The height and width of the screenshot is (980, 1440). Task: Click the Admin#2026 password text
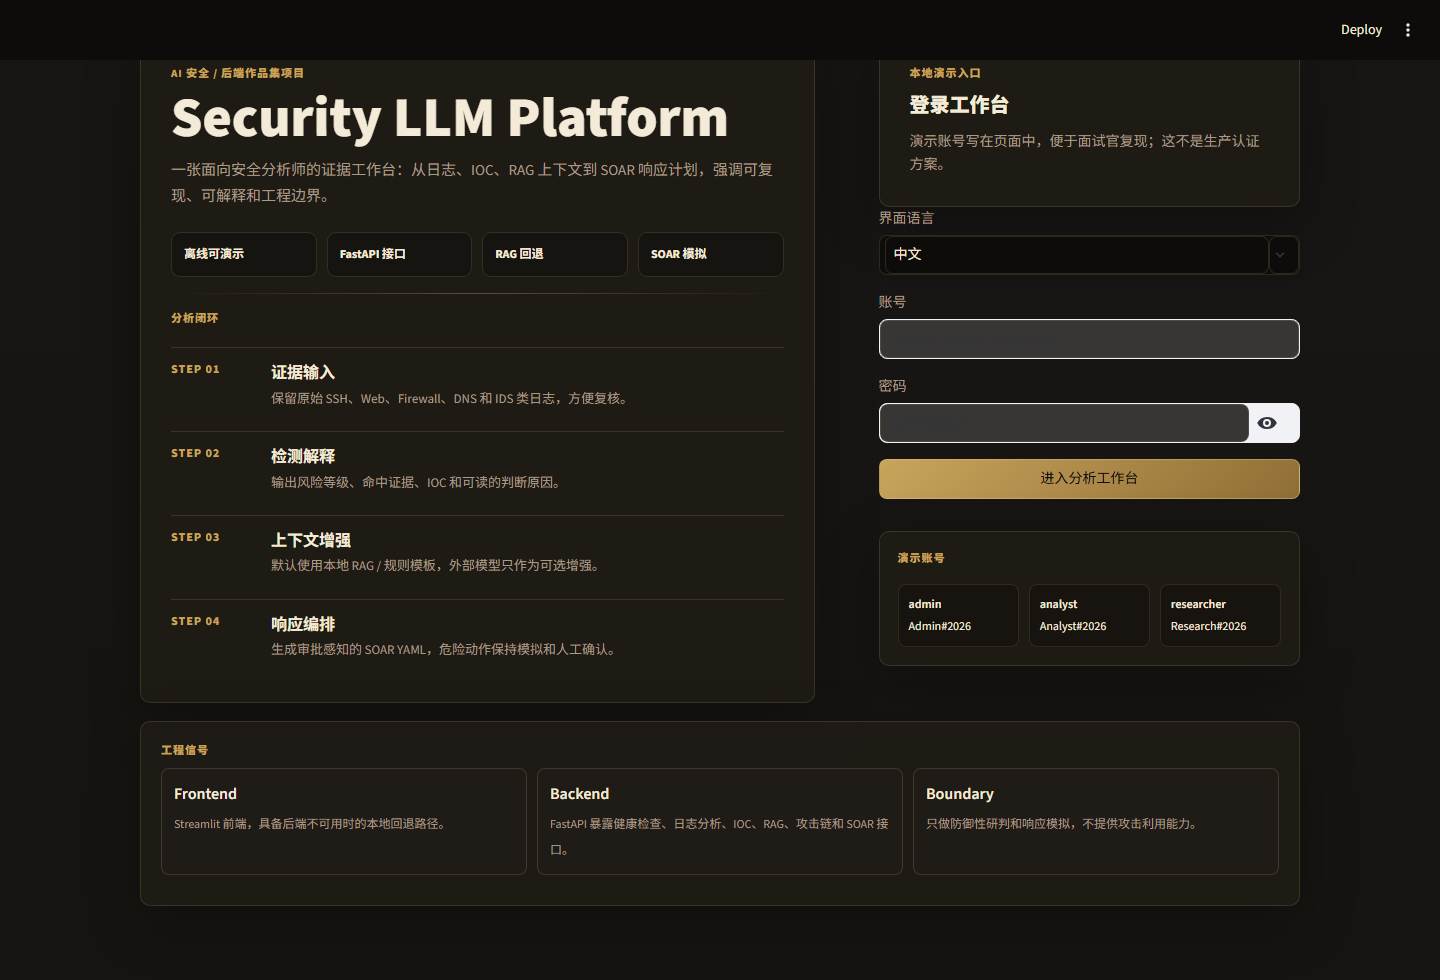click(x=940, y=626)
